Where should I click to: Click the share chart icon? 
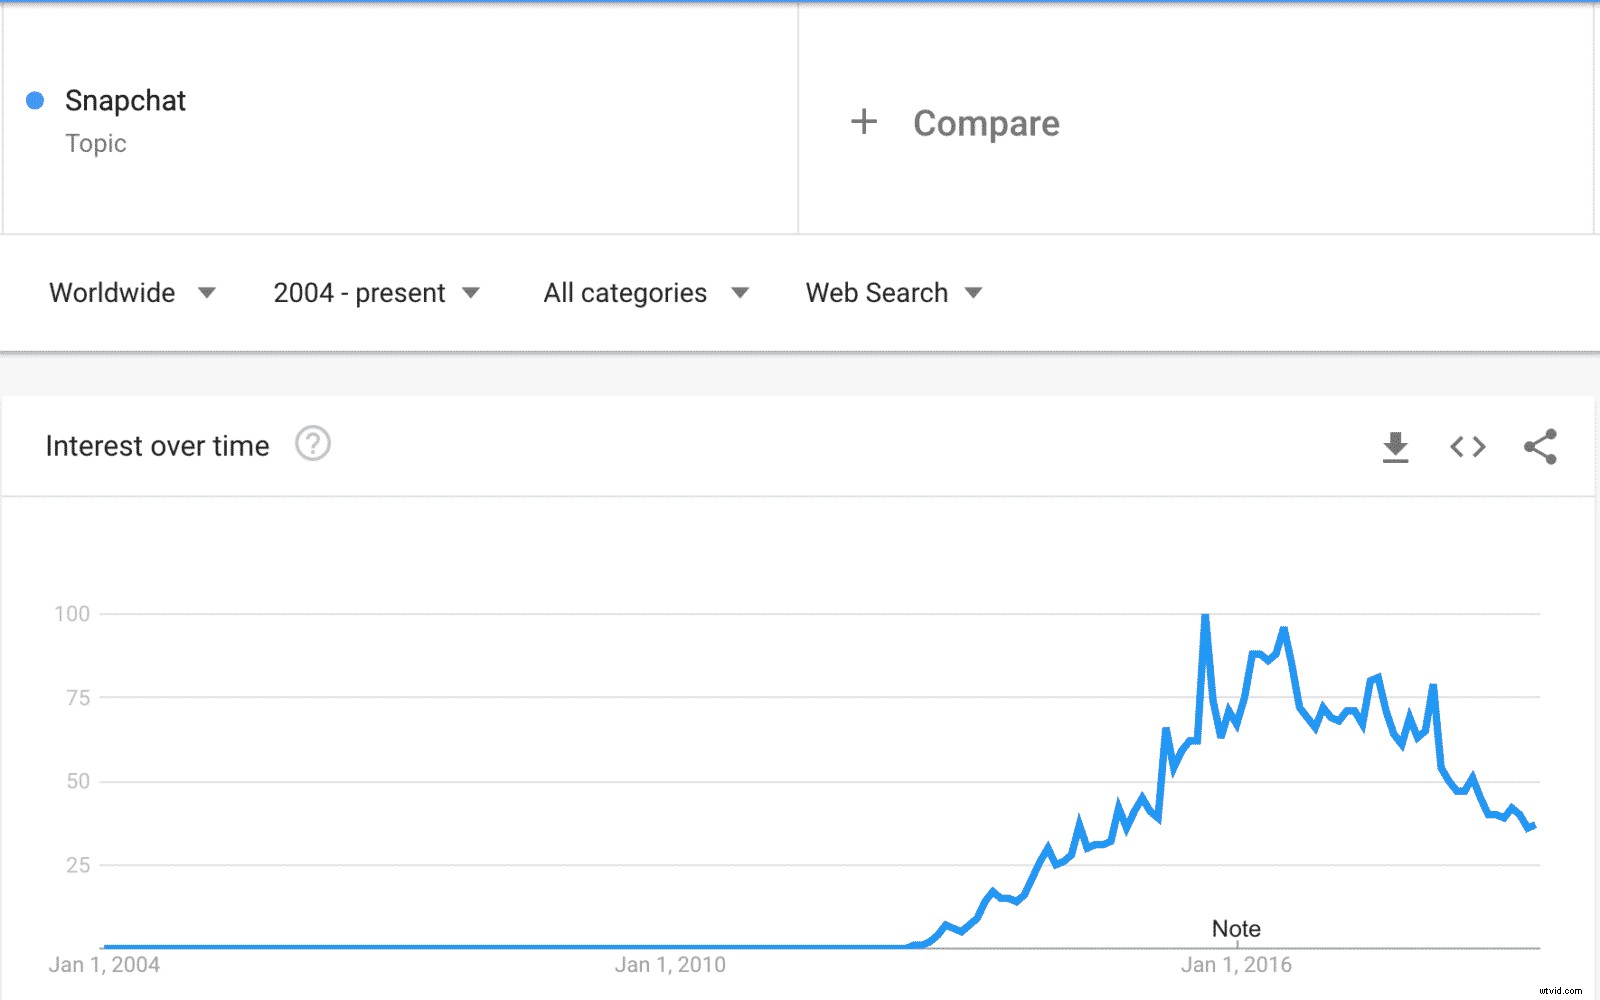[1540, 447]
